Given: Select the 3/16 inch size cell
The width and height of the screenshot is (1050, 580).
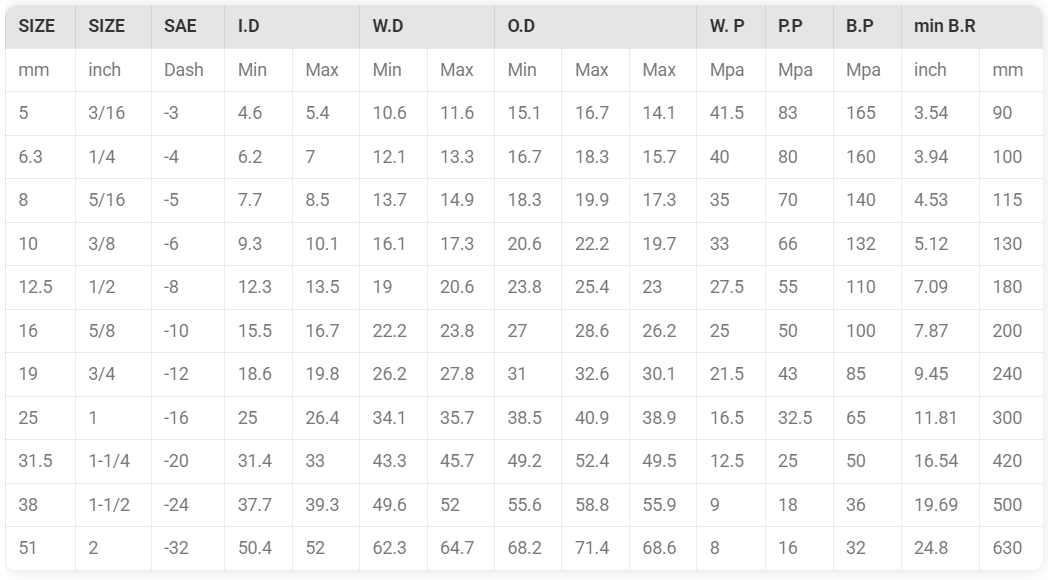Looking at the screenshot, I should point(113,113).
